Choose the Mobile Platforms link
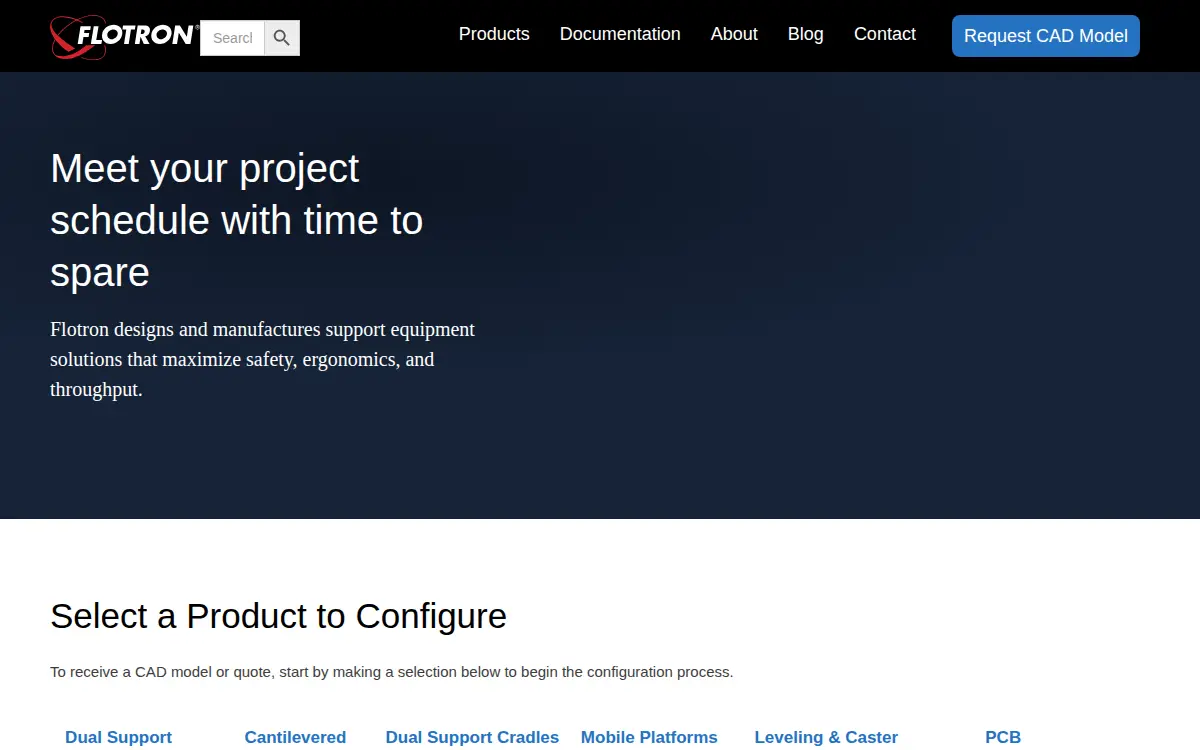 (649, 737)
